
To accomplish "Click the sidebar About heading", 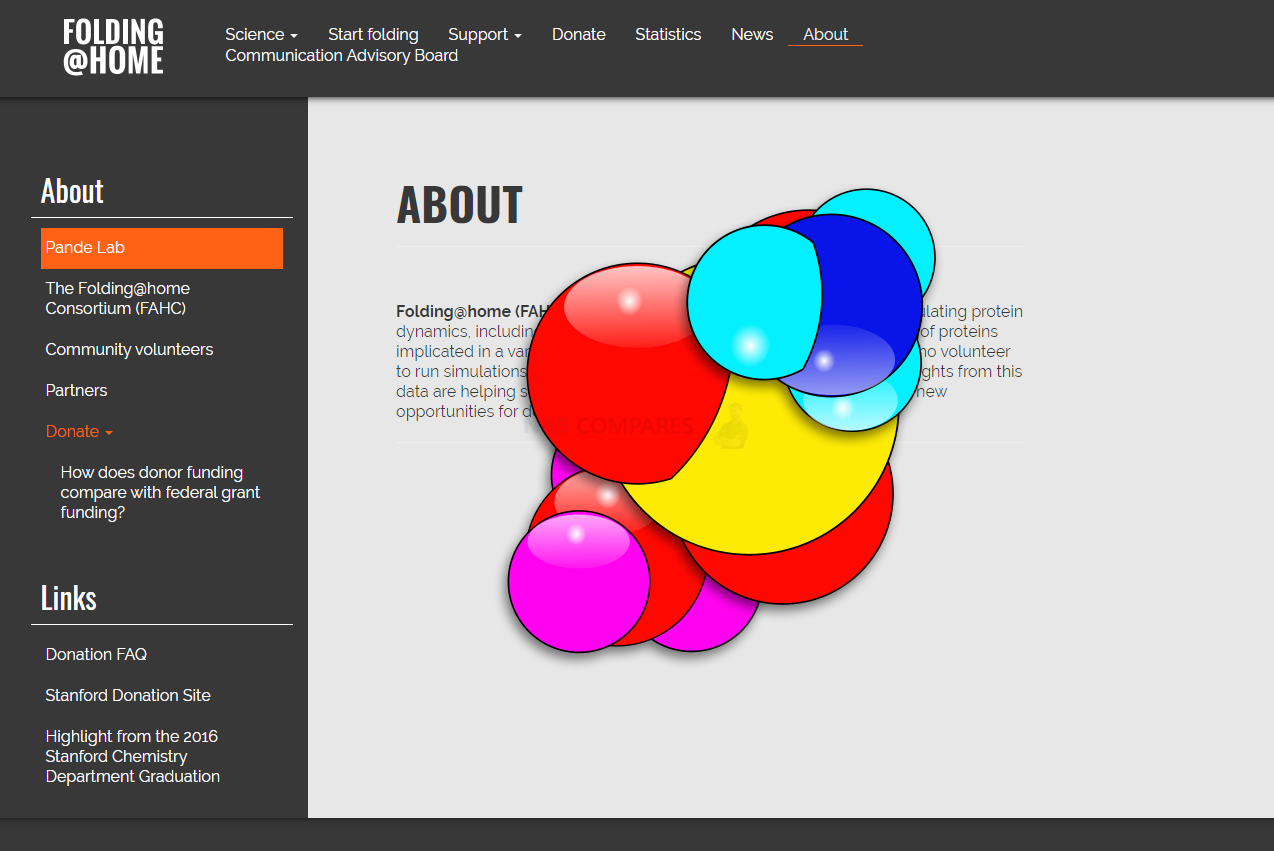I will [72, 191].
